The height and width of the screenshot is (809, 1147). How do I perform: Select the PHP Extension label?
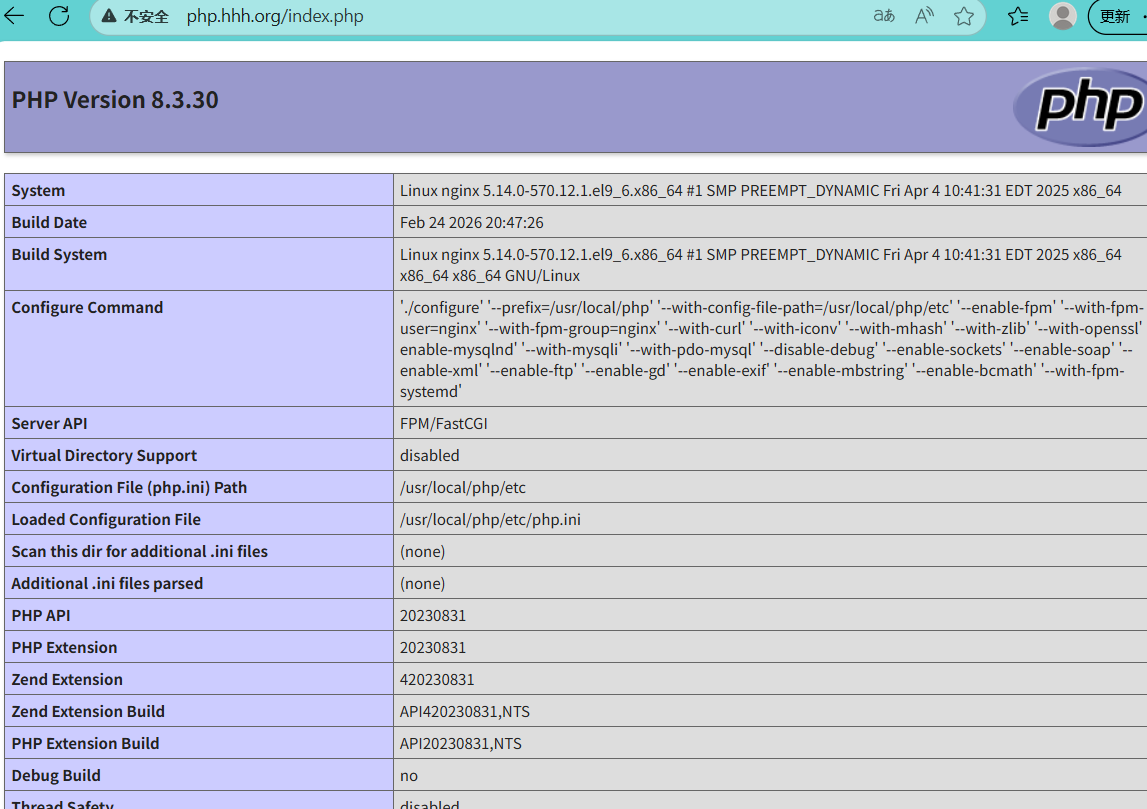pos(64,648)
